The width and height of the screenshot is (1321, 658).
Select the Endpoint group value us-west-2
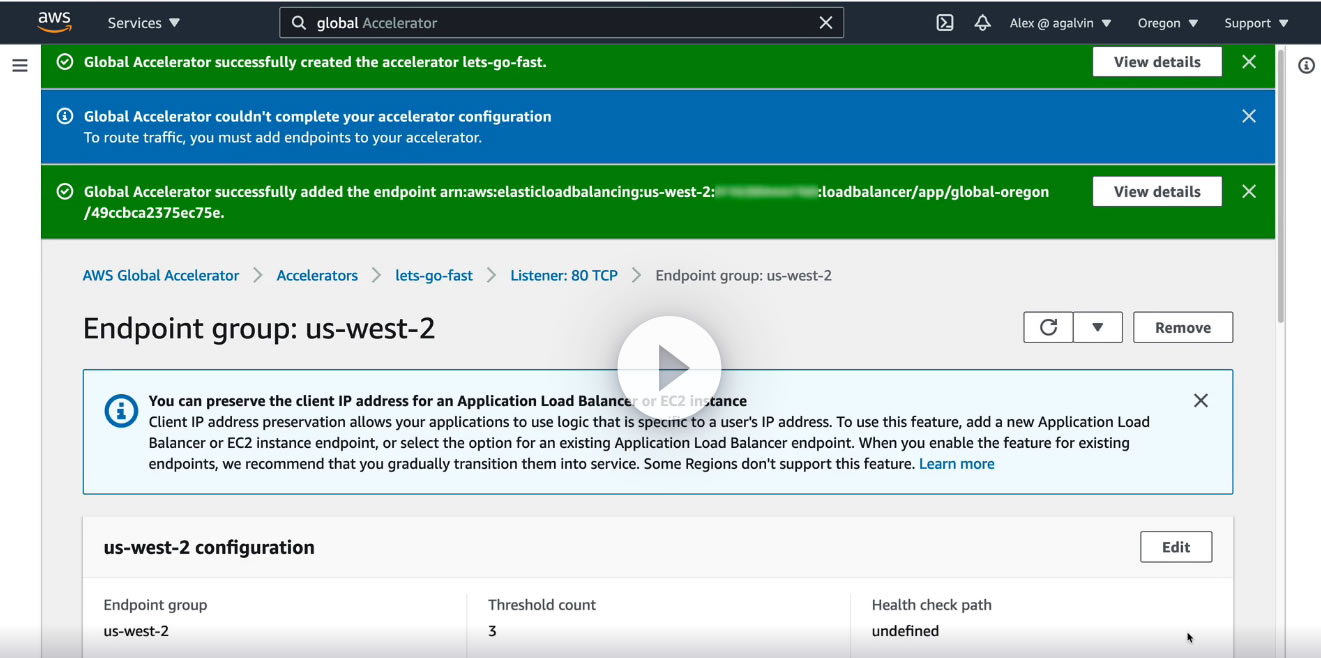(136, 631)
